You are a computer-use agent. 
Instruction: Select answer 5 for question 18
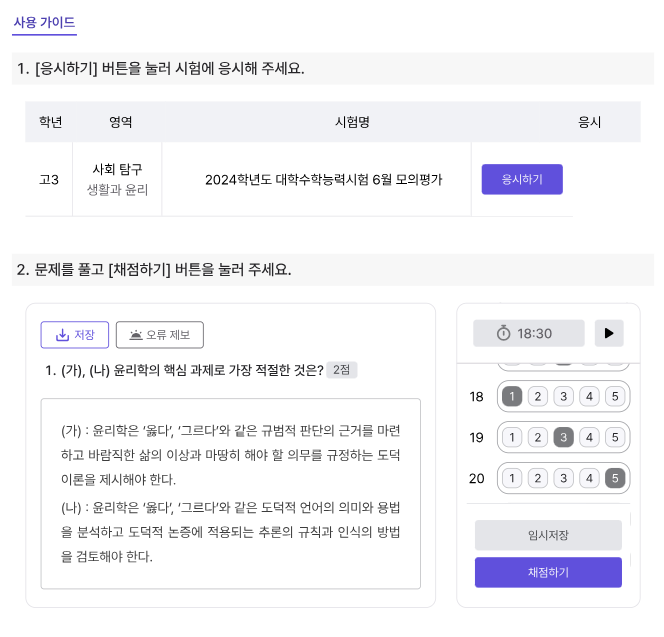click(615, 396)
